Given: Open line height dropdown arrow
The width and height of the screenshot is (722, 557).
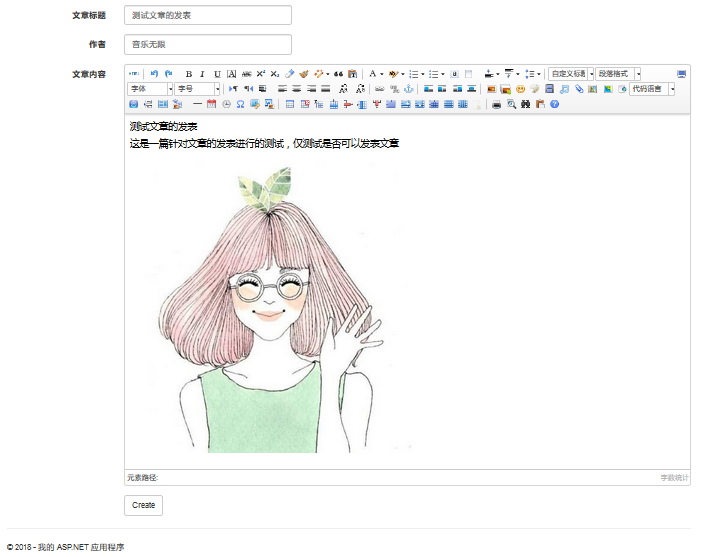Looking at the screenshot, I should pos(538,74).
